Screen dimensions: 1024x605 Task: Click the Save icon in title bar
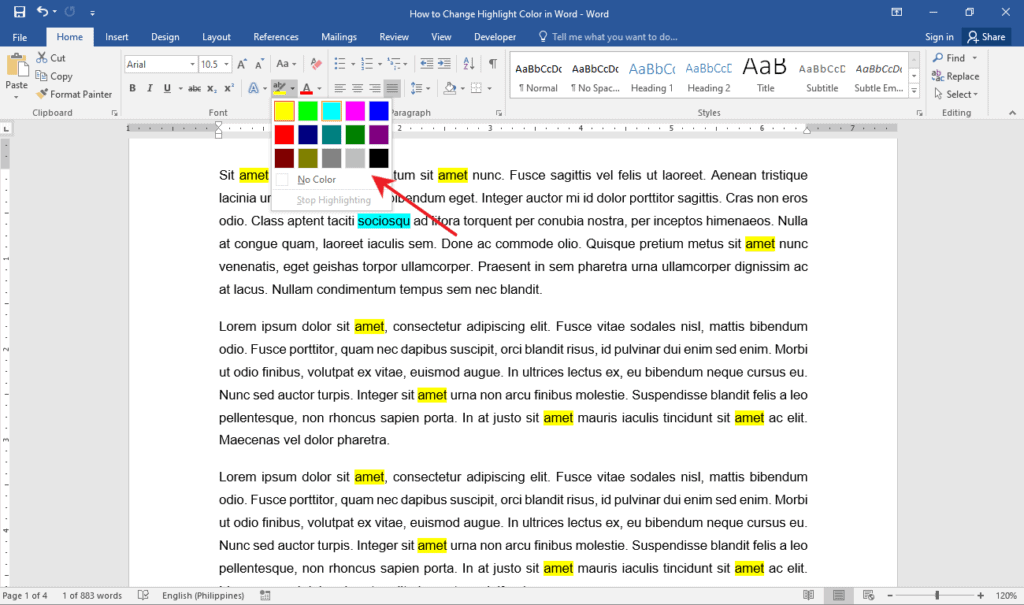tap(20, 12)
